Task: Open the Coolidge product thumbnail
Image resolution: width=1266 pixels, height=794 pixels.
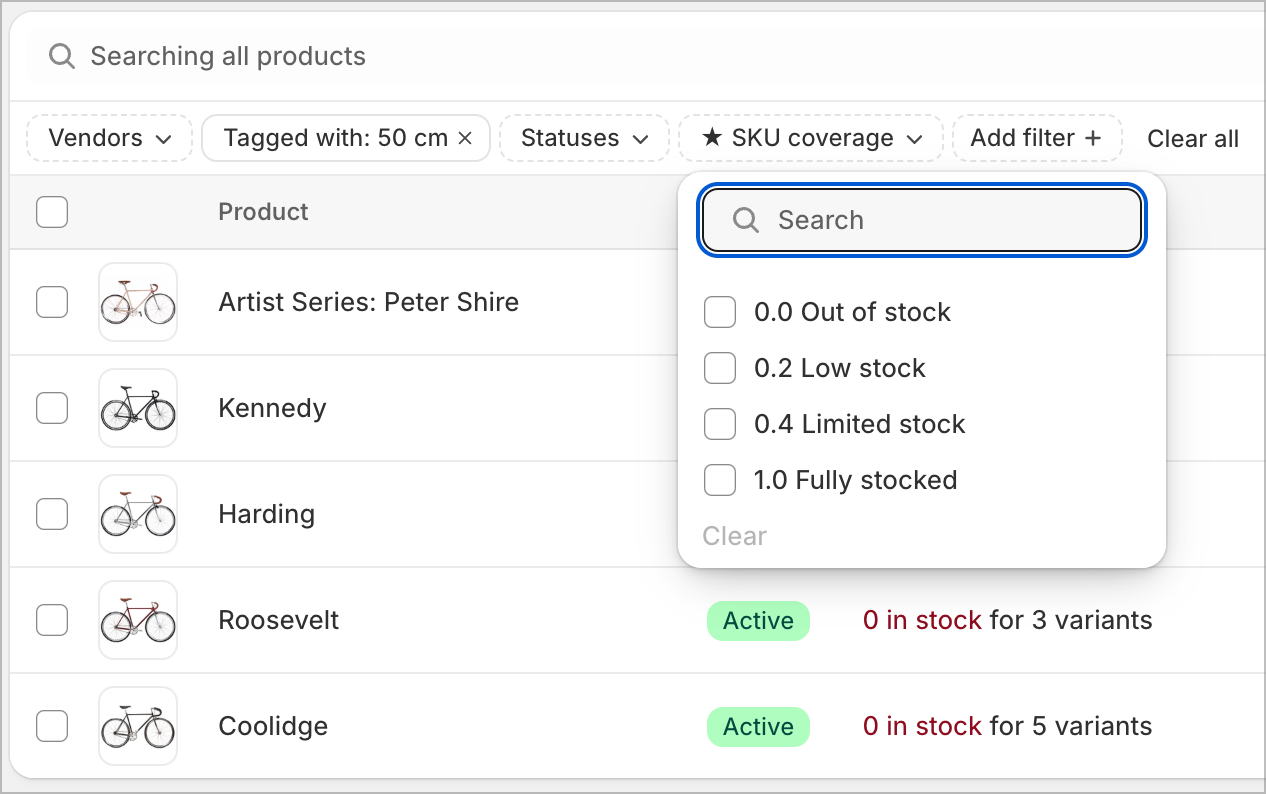Action: [x=137, y=726]
